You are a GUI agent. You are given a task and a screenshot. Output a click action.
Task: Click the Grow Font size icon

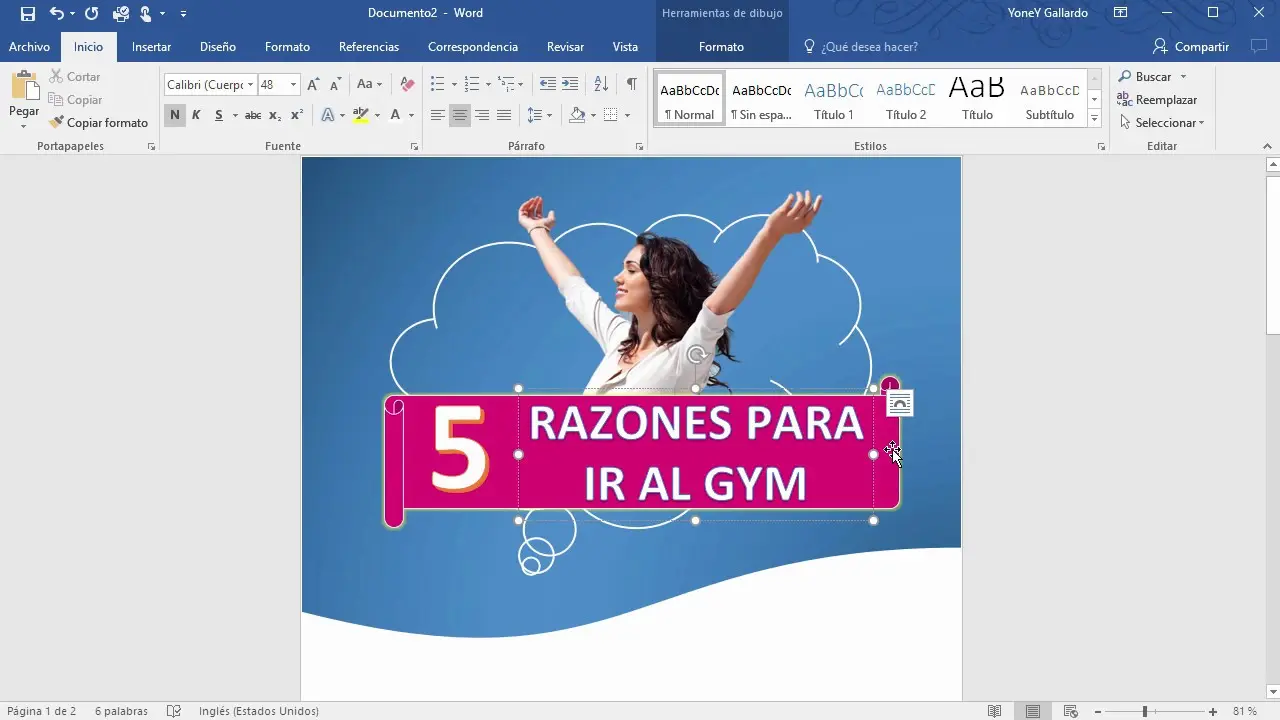tap(314, 85)
